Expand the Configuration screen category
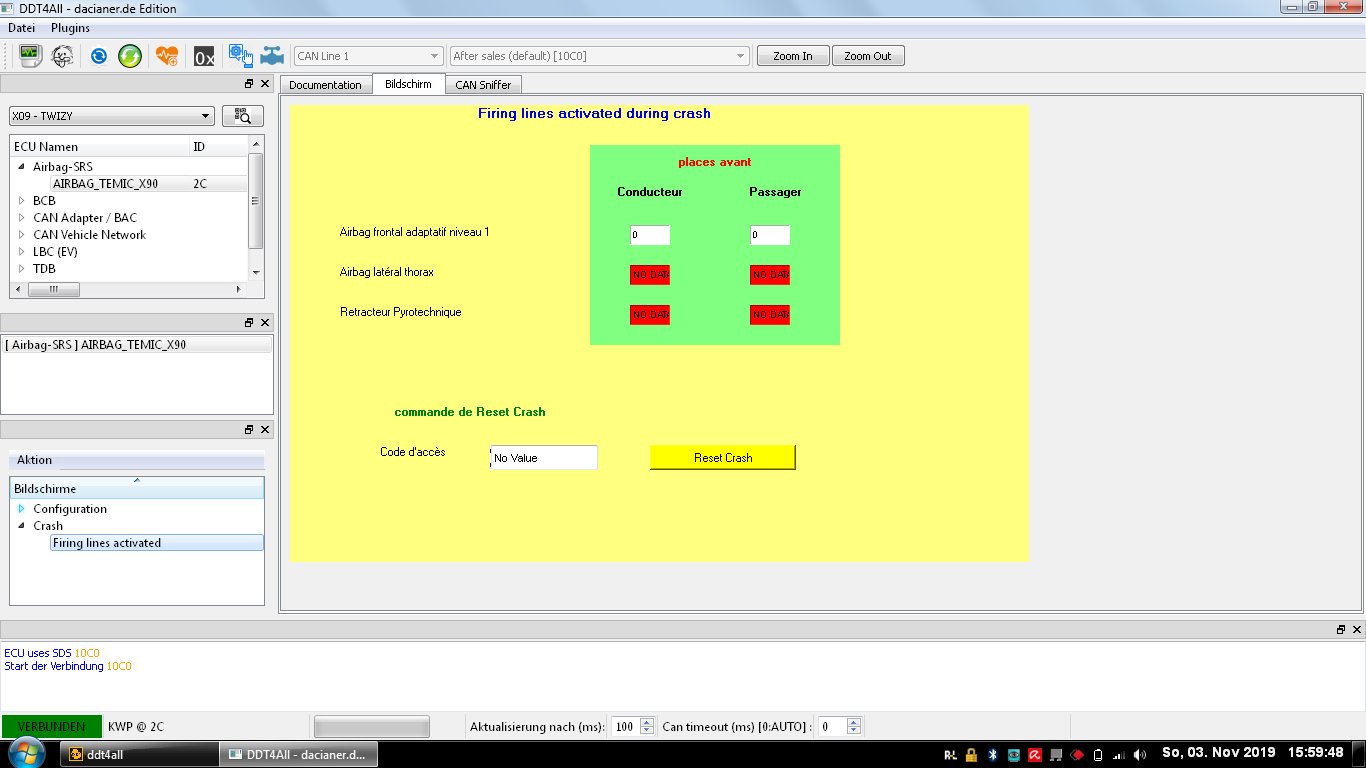The width and height of the screenshot is (1366, 768). pos(22,509)
